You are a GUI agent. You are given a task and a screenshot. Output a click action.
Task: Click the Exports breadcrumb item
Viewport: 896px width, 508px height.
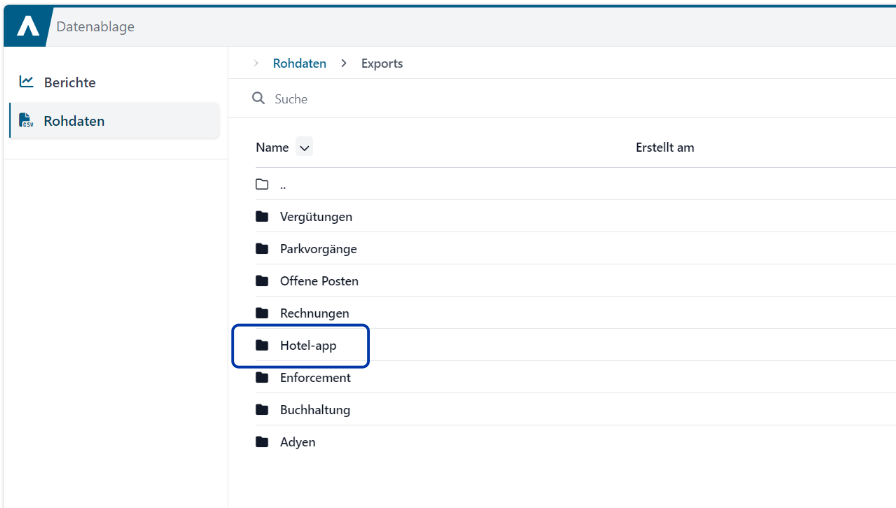click(x=382, y=63)
